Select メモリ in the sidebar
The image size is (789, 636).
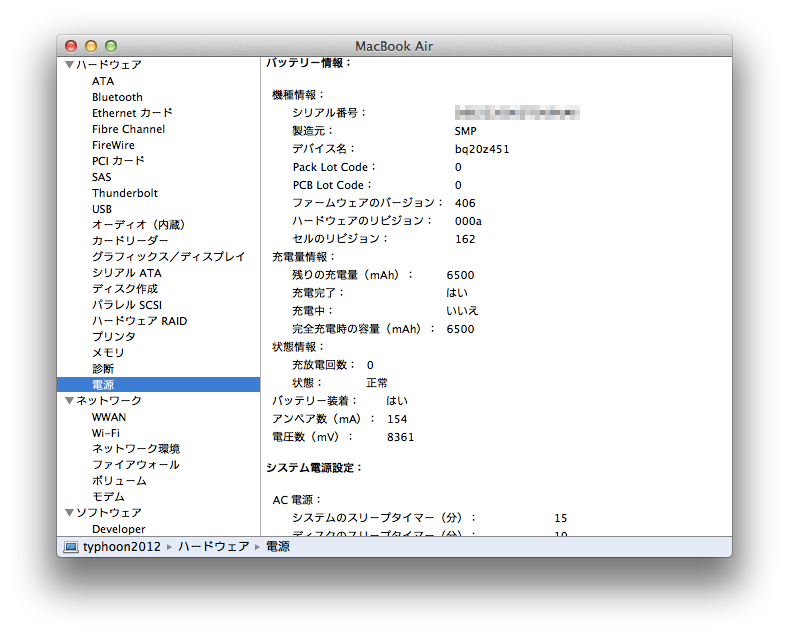point(108,353)
